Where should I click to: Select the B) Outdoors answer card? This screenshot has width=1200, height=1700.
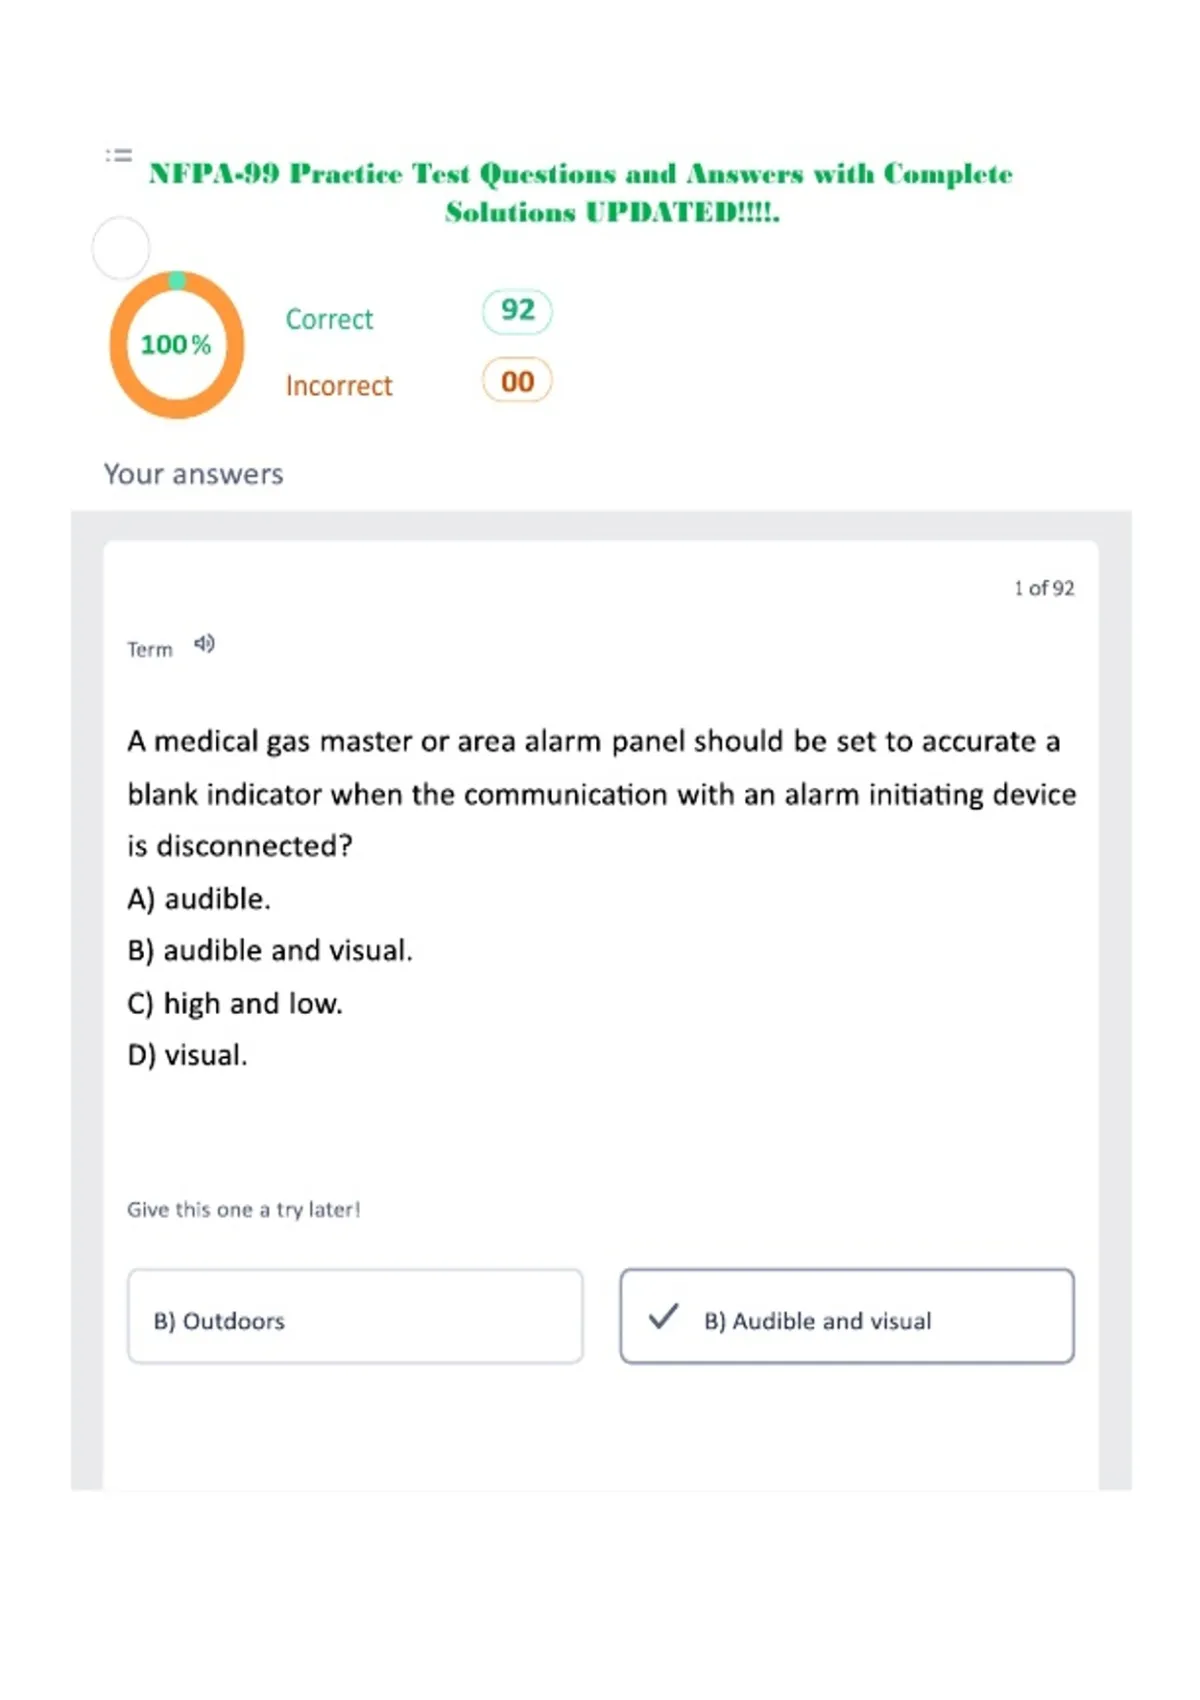pos(355,1316)
